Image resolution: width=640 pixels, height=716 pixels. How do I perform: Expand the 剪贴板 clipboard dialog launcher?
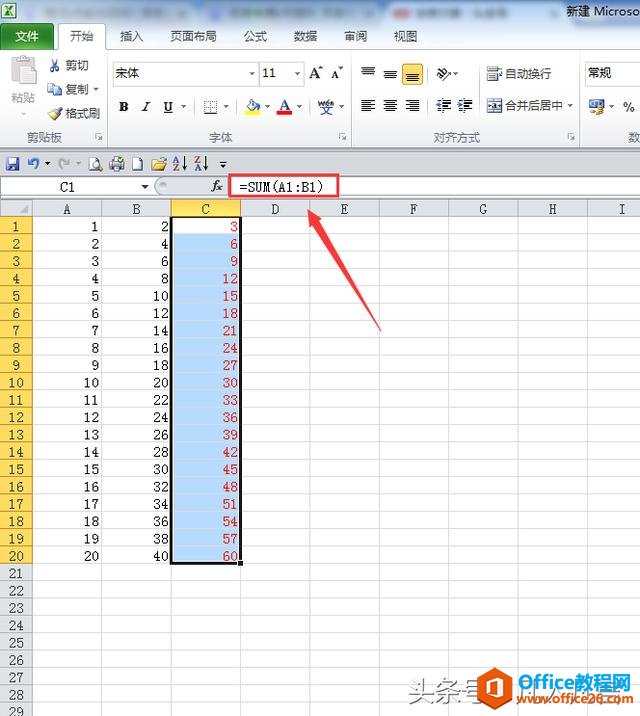(99, 137)
